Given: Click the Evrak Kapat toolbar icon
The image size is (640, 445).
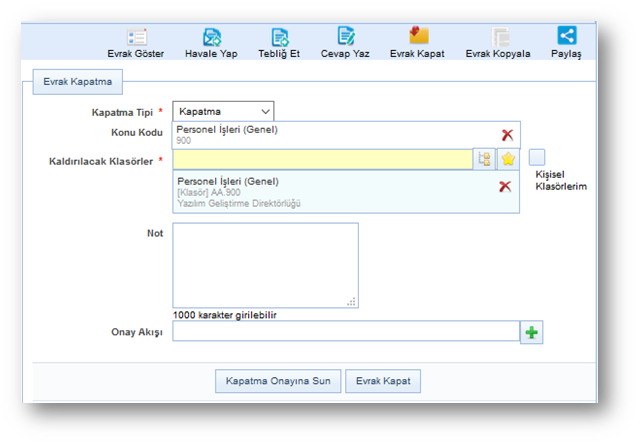Looking at the screenshot, I should (417, 37).
